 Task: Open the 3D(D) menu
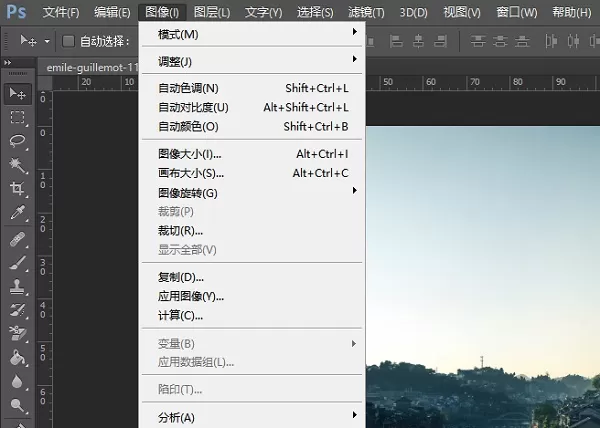pos(413,13)
